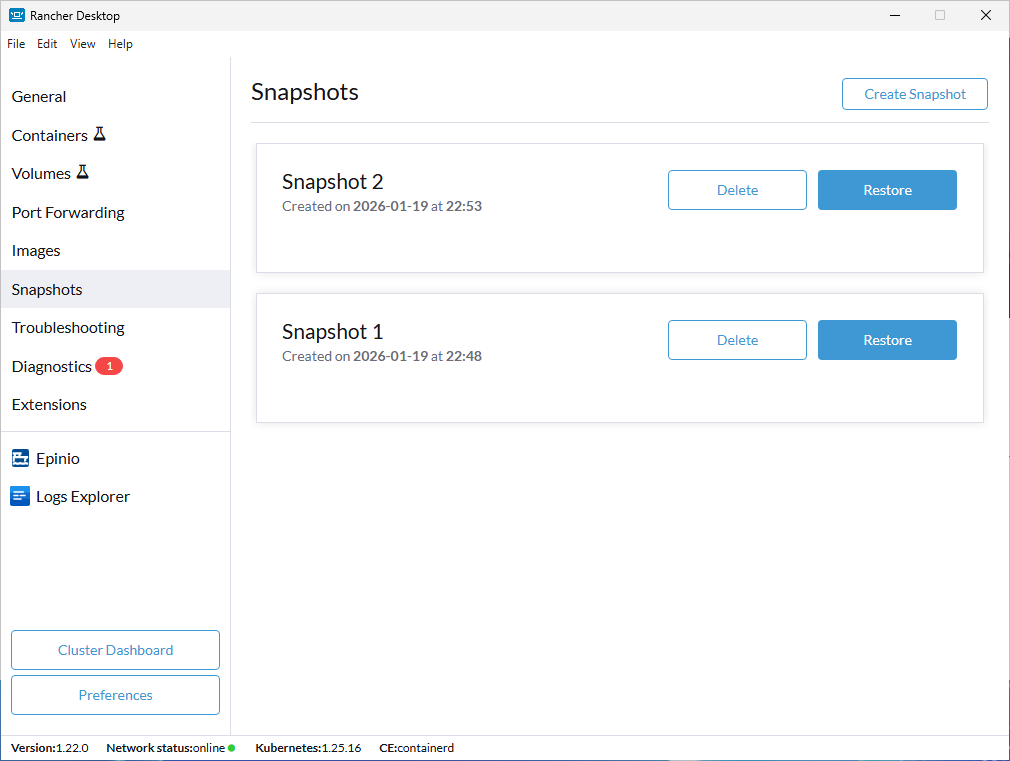Switch to the Images section
1010x761 pixels.
coord(36,250)
